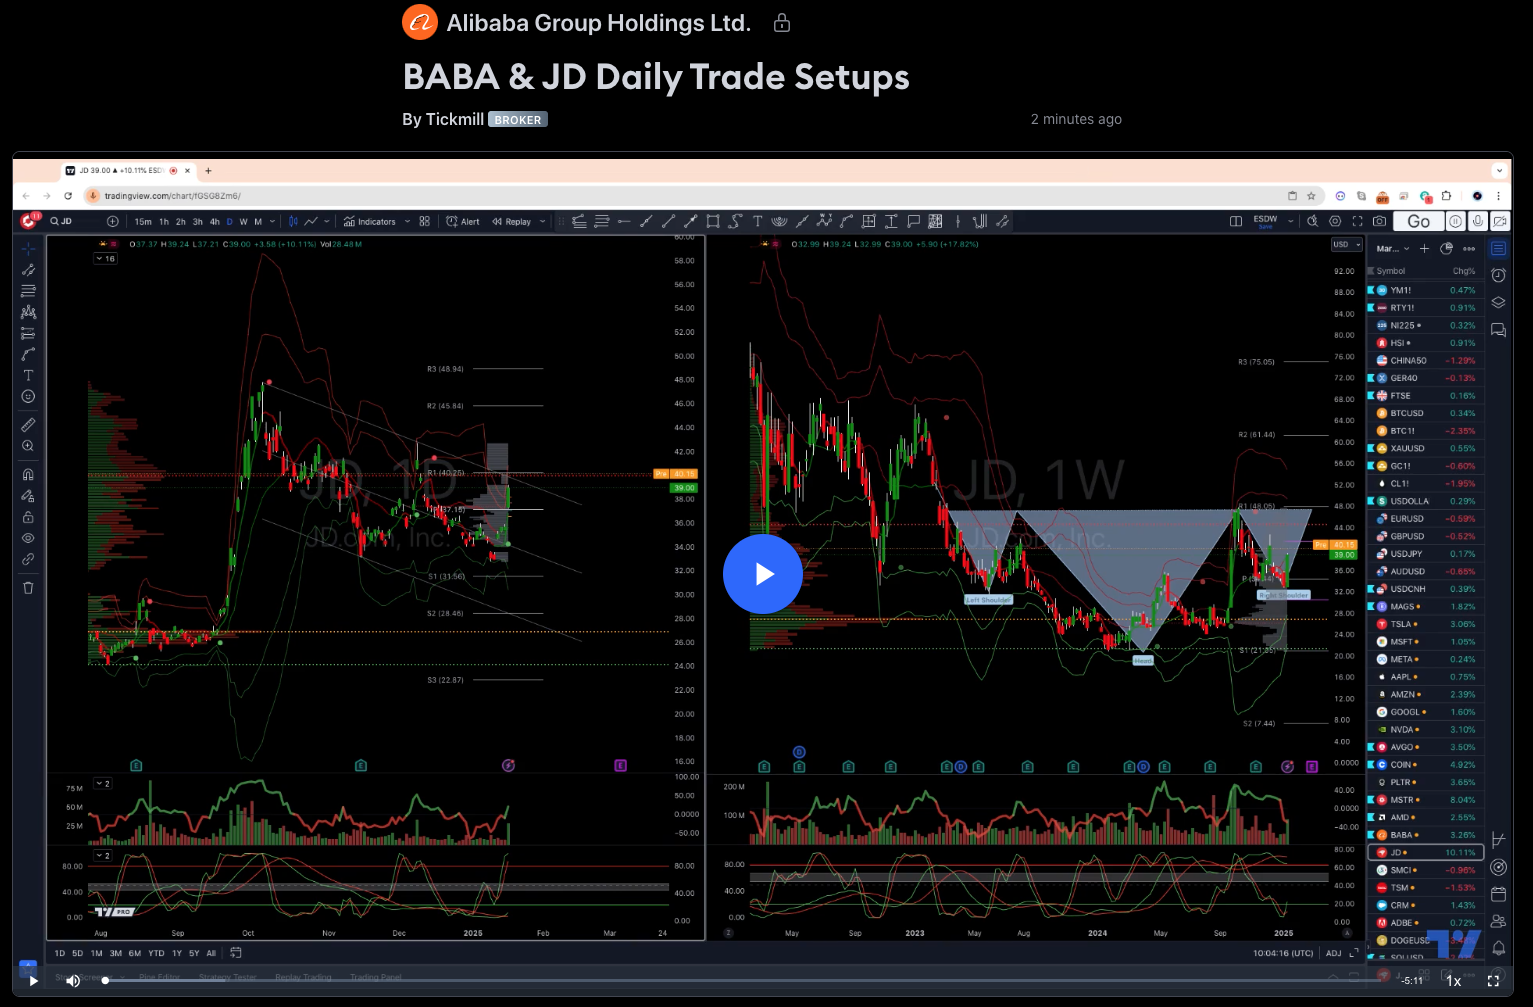Image resolution: width=1533 pixels, height=1007 pixels.
Task: Click the Replay button
Action: (x=511, y=222)
